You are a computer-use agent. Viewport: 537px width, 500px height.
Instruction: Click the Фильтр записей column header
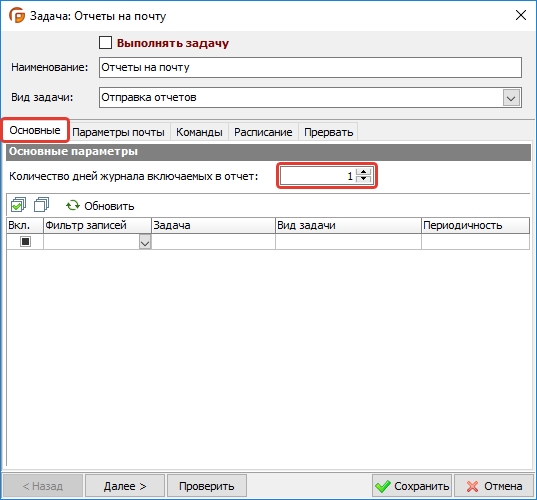[x=97, y=225]
